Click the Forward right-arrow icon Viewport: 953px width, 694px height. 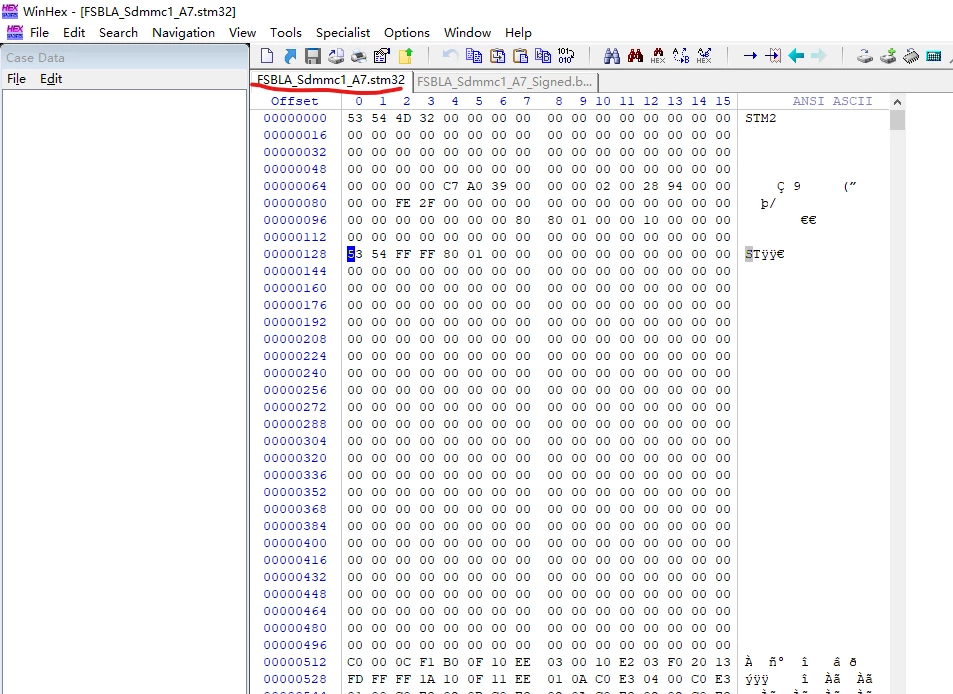click(819, 56)
